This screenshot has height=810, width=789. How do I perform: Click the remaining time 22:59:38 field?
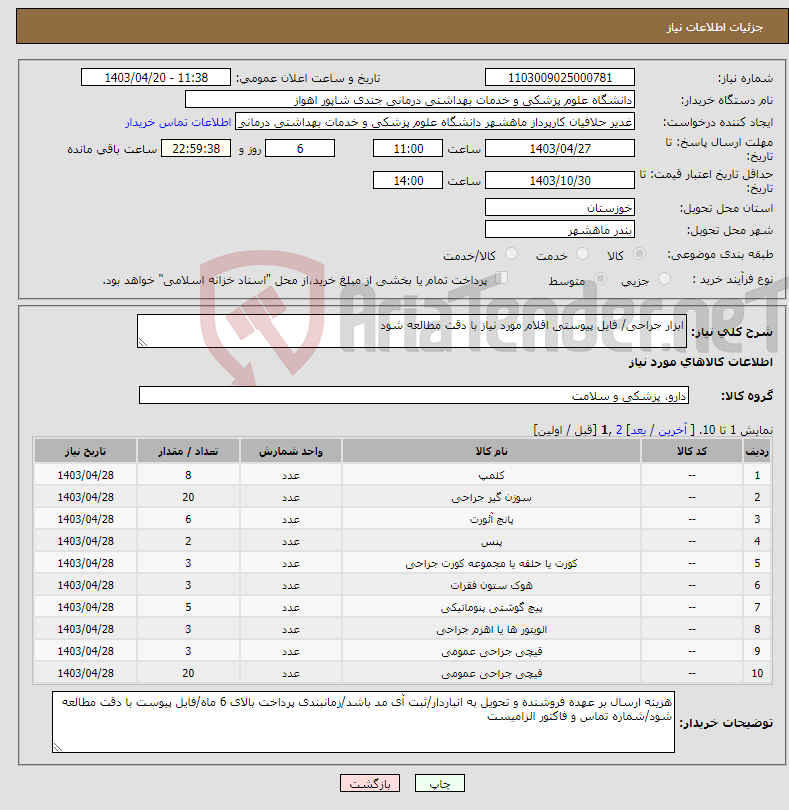(x=196, y=149)
